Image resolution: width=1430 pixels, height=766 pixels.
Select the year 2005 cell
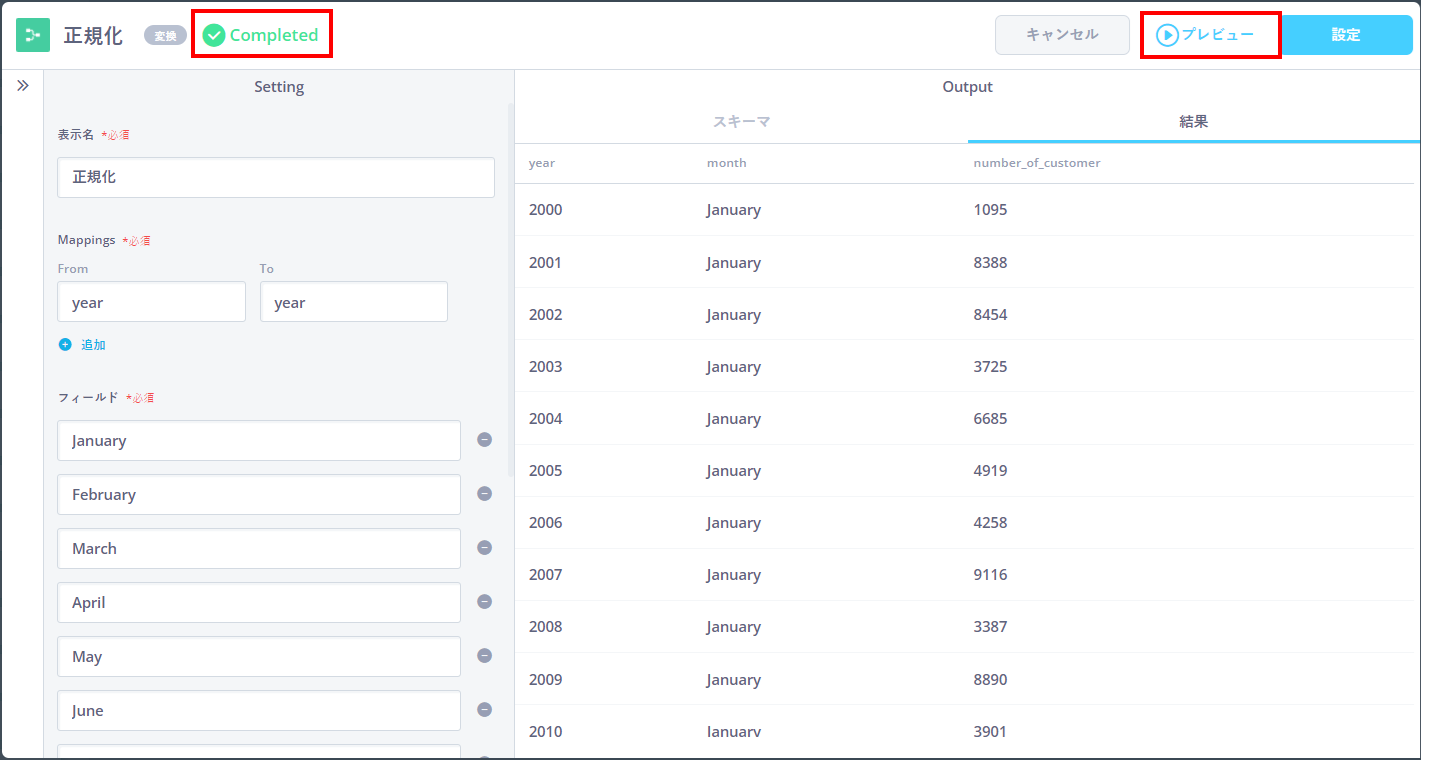545,471
